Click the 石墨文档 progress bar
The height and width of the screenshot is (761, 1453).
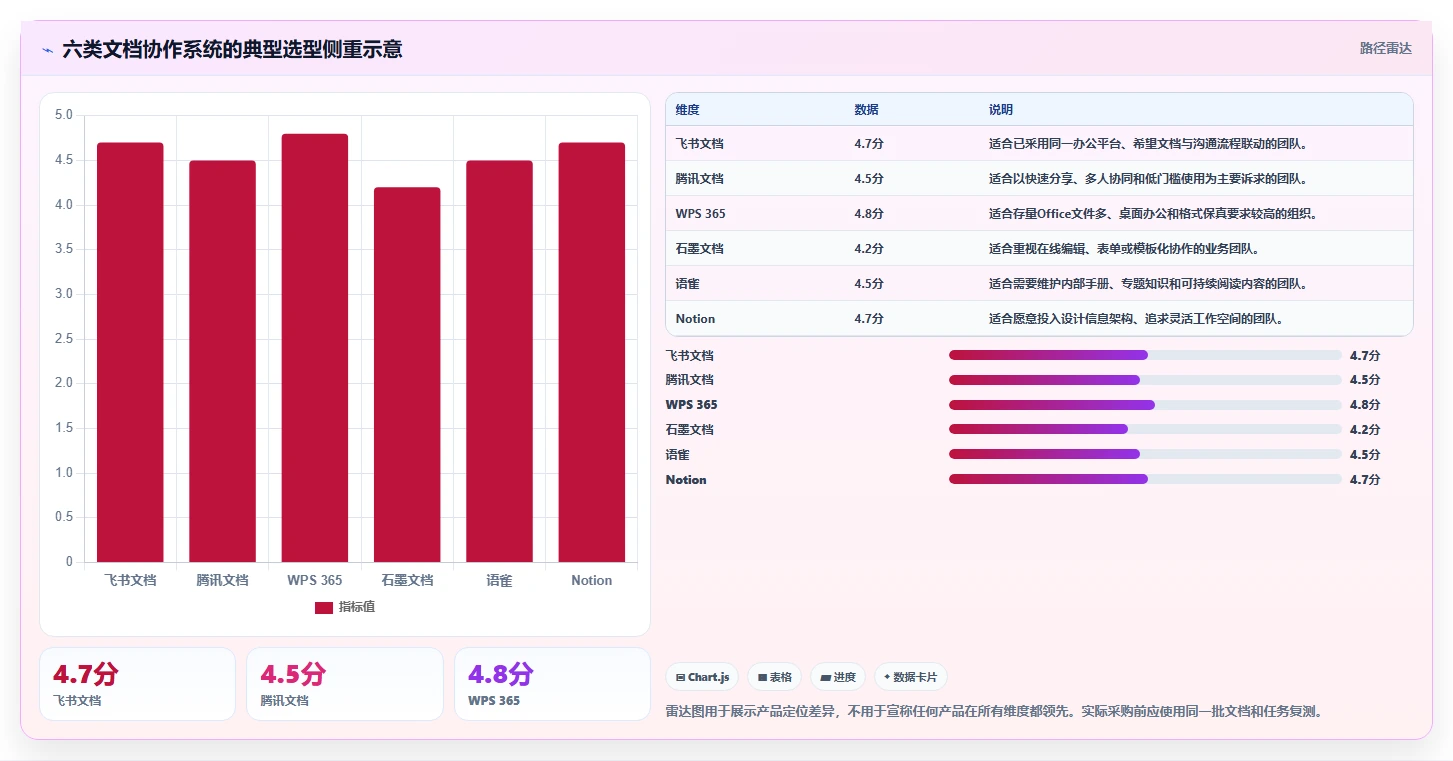(x=1145, y=429)
